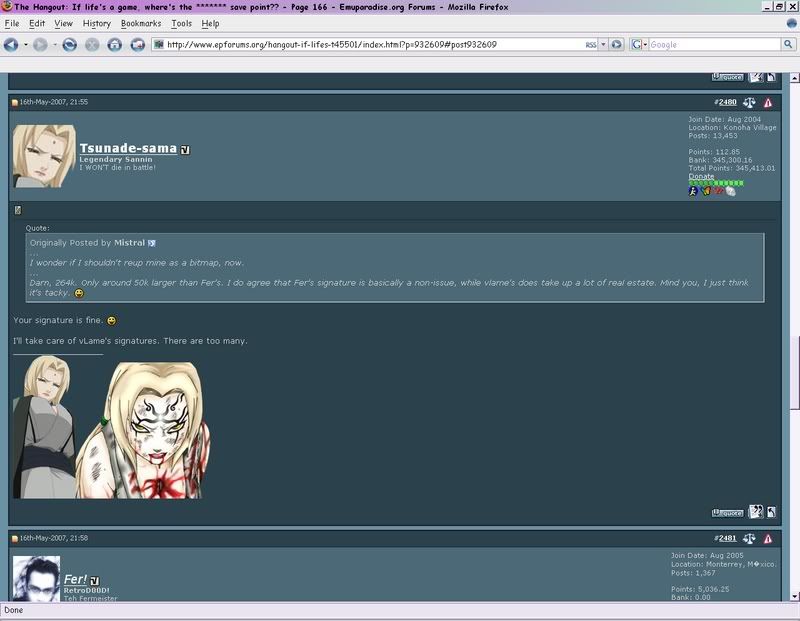Click the text "Total Points: 345,413.01"
The width and height of the screenshot is (800, 621).
pos(732,168)
